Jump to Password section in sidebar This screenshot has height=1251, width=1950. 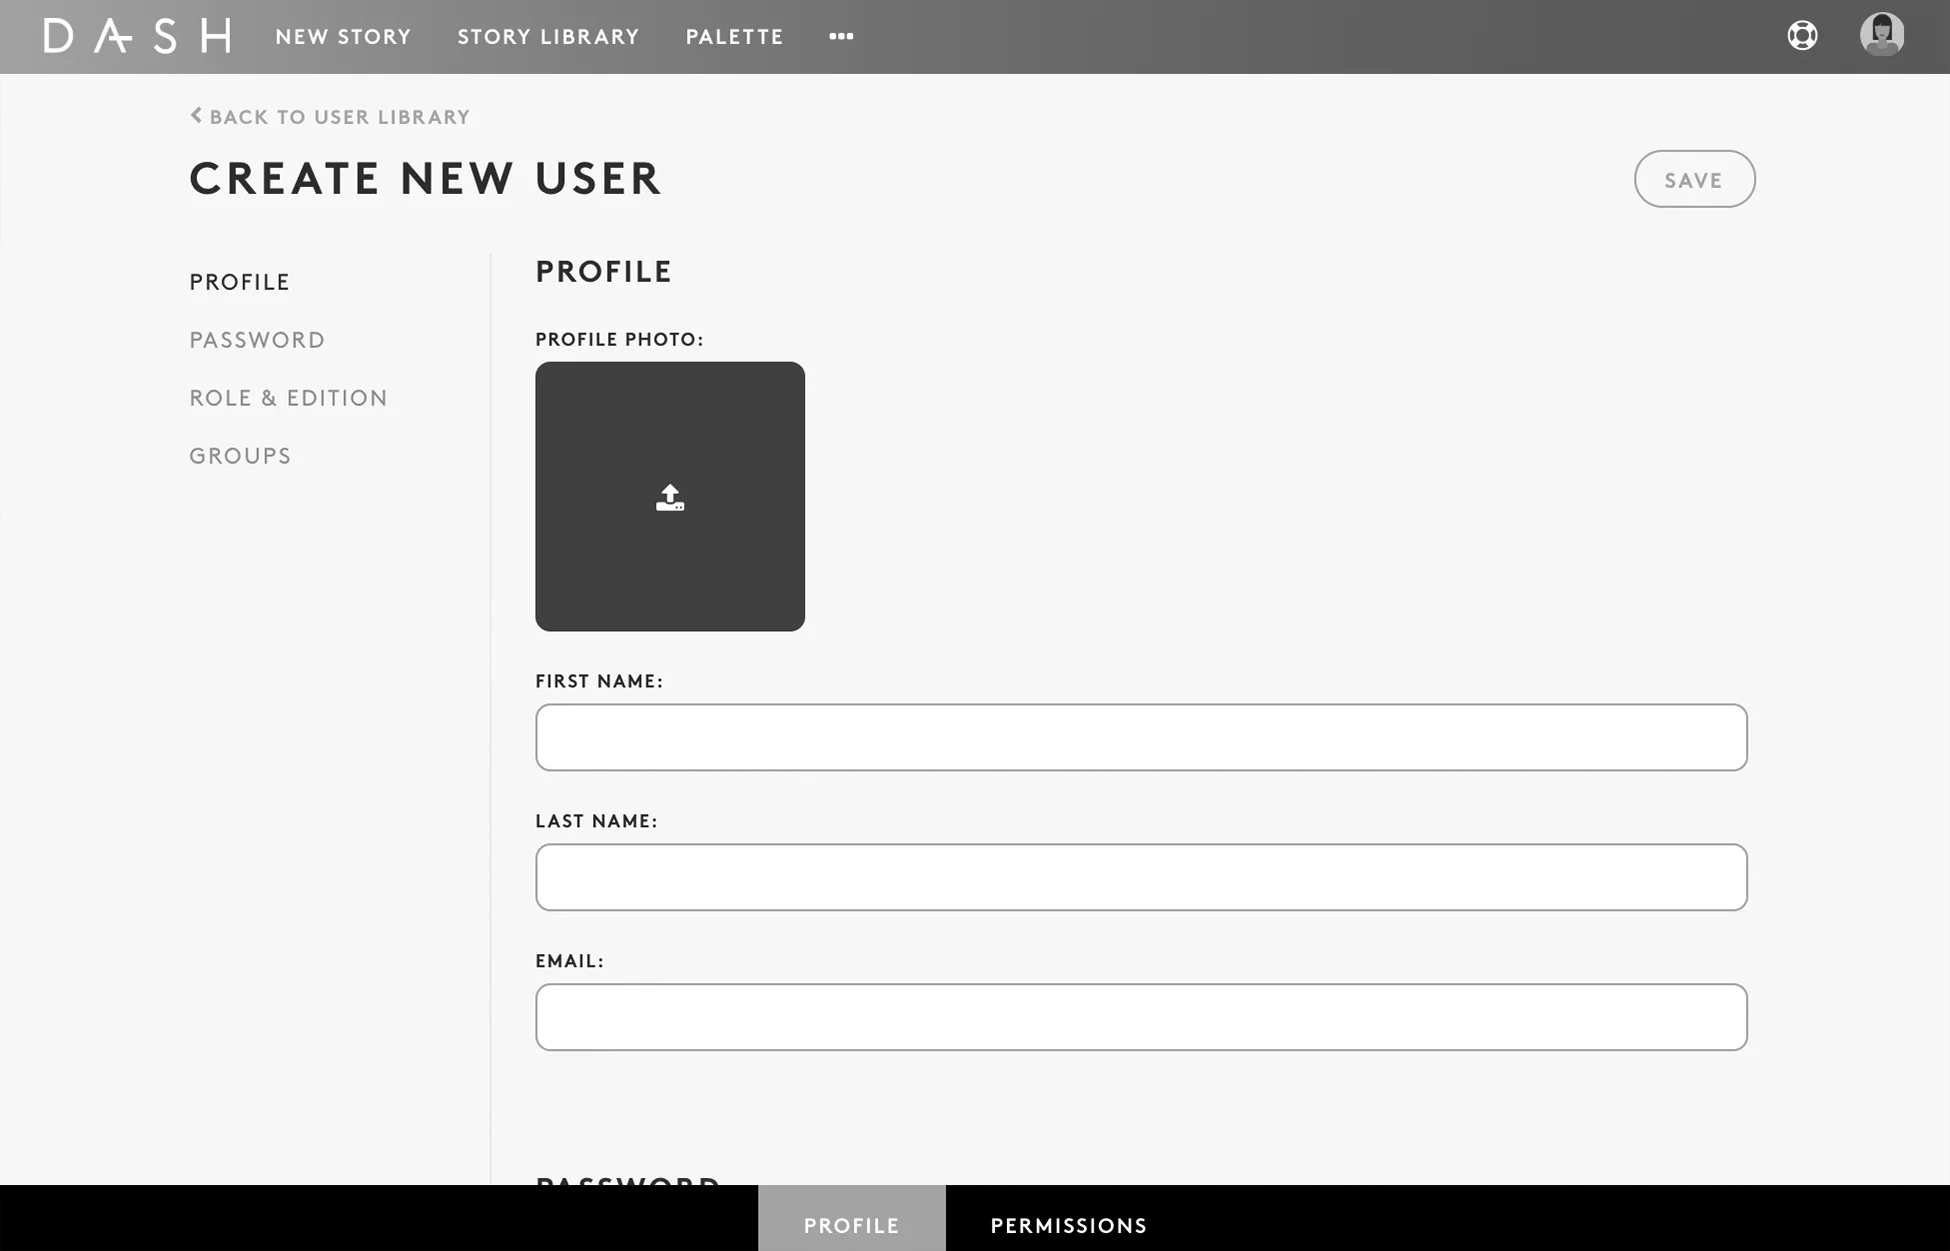point(257,340)
